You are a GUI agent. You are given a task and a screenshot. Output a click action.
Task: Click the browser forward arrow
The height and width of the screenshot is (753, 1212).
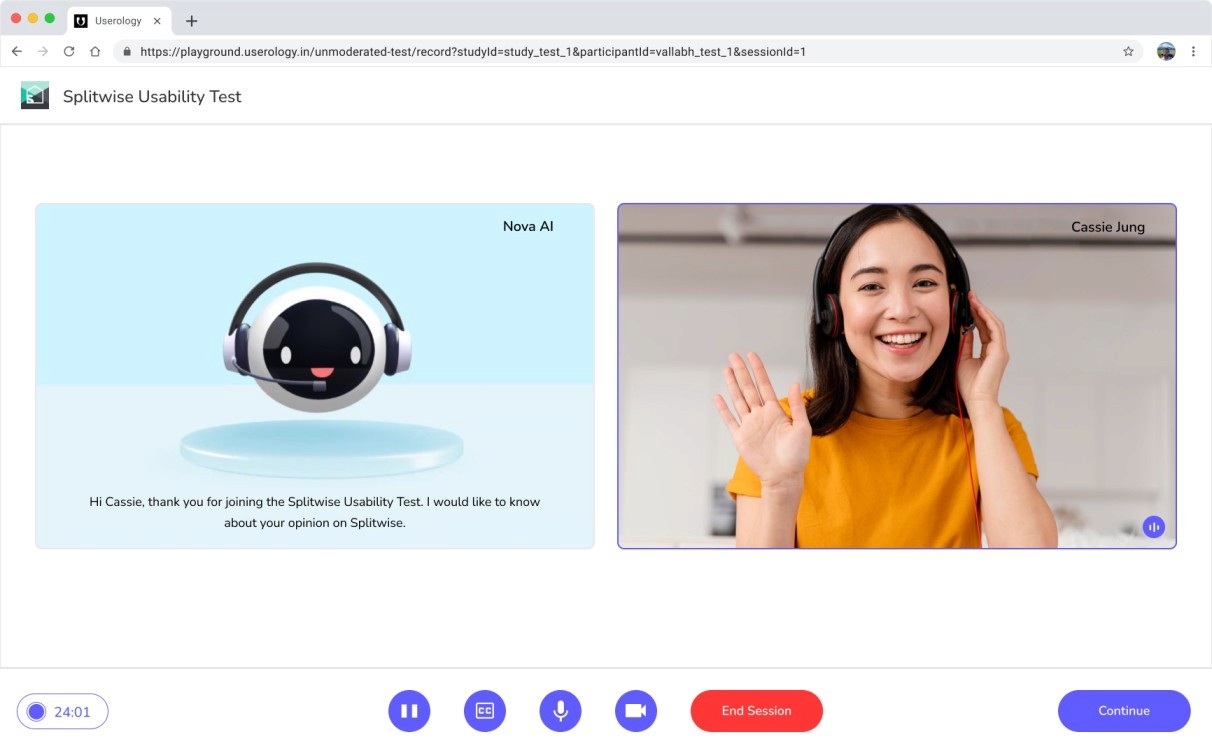click(x=42, y=51)
